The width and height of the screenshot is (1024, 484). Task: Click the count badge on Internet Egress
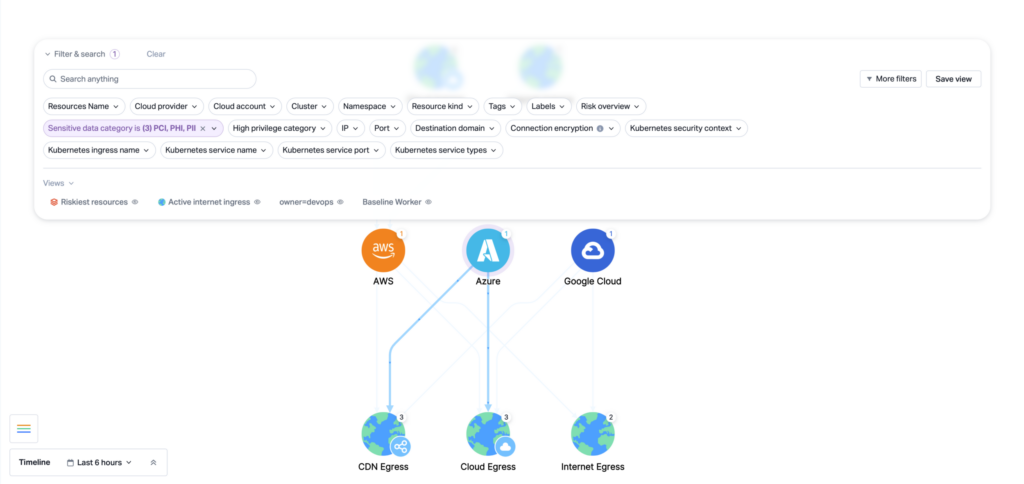(610, 417)
